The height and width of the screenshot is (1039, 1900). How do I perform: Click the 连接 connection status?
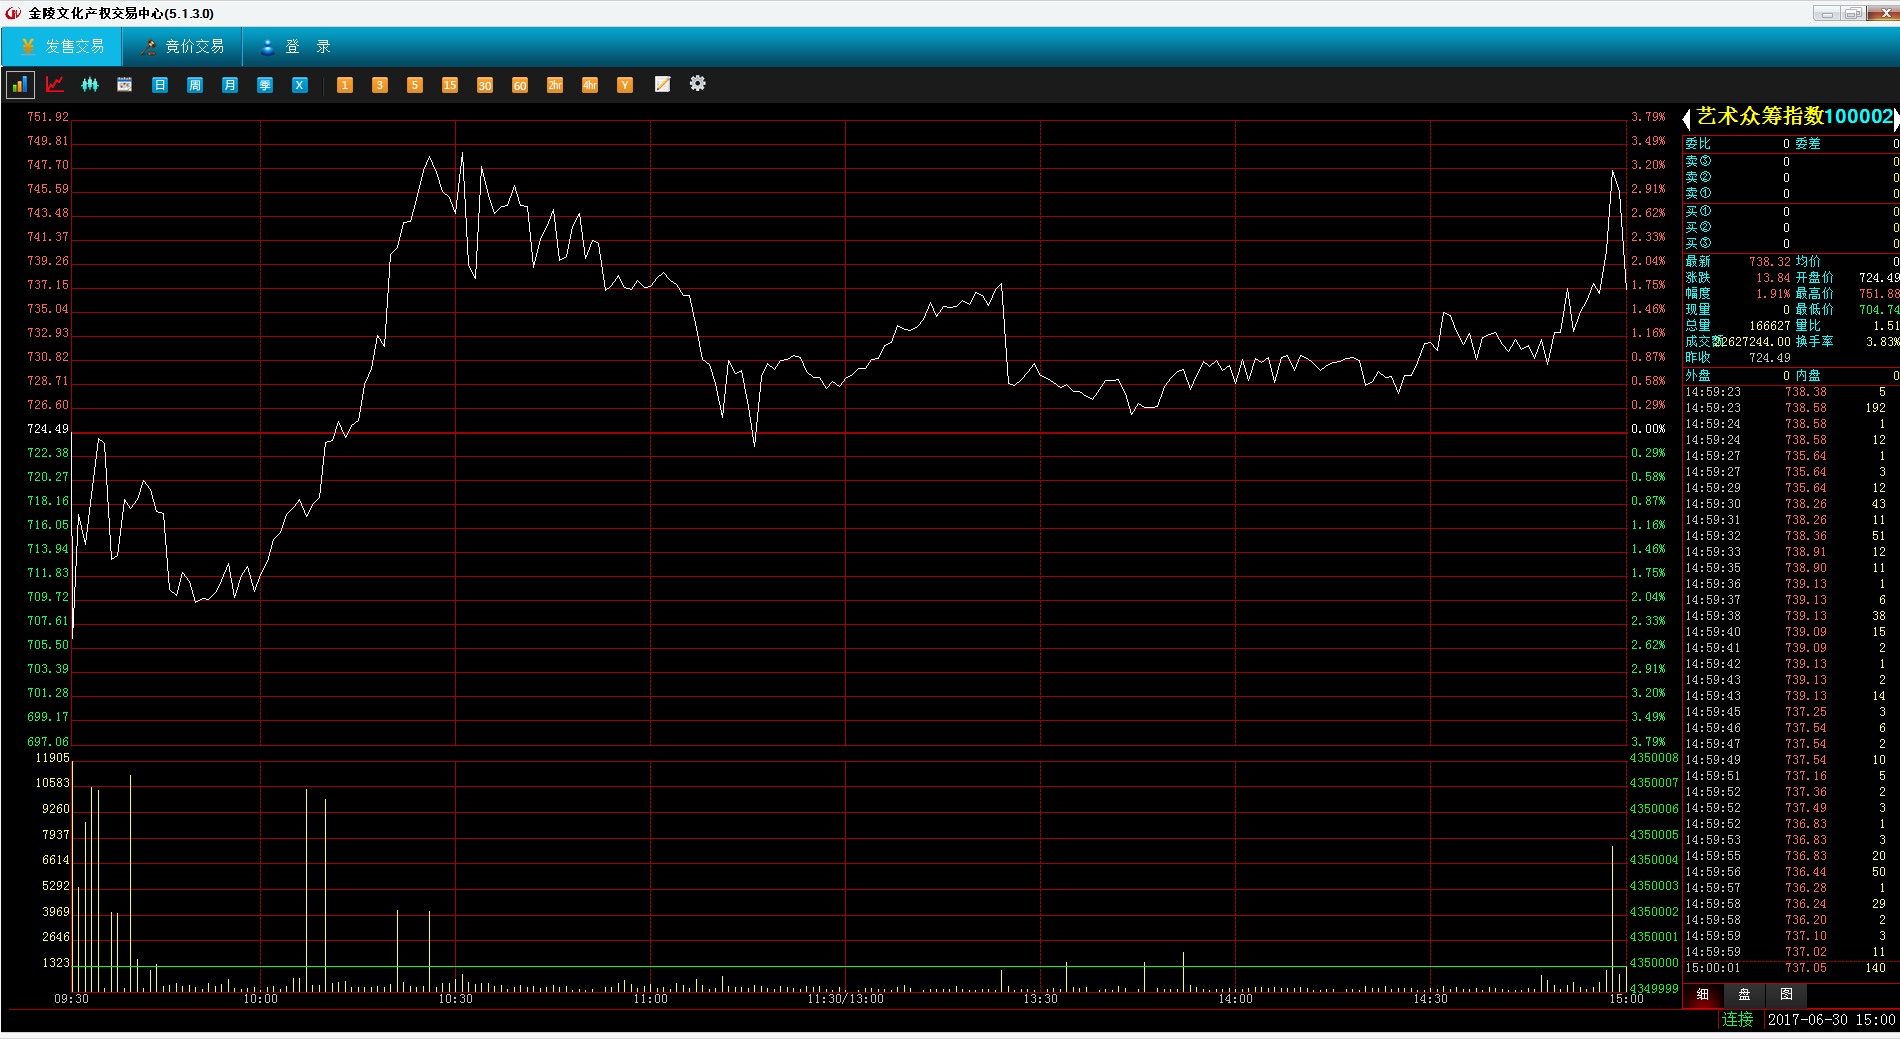[1738, 1020]
